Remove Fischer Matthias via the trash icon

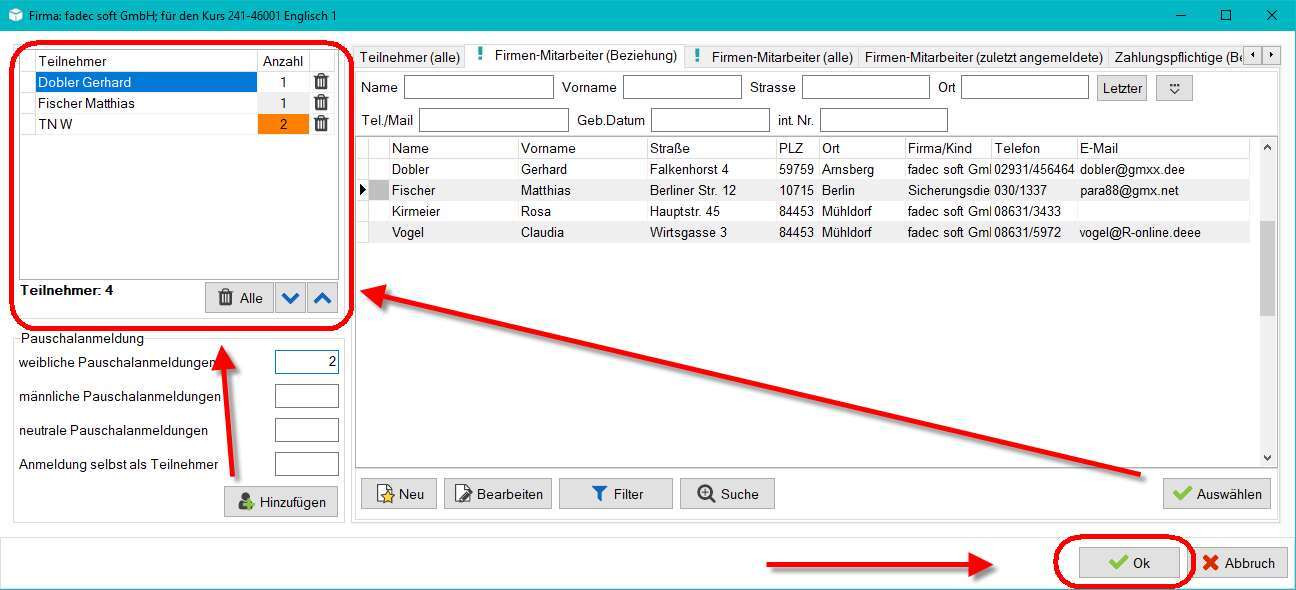tap(321, 103)
